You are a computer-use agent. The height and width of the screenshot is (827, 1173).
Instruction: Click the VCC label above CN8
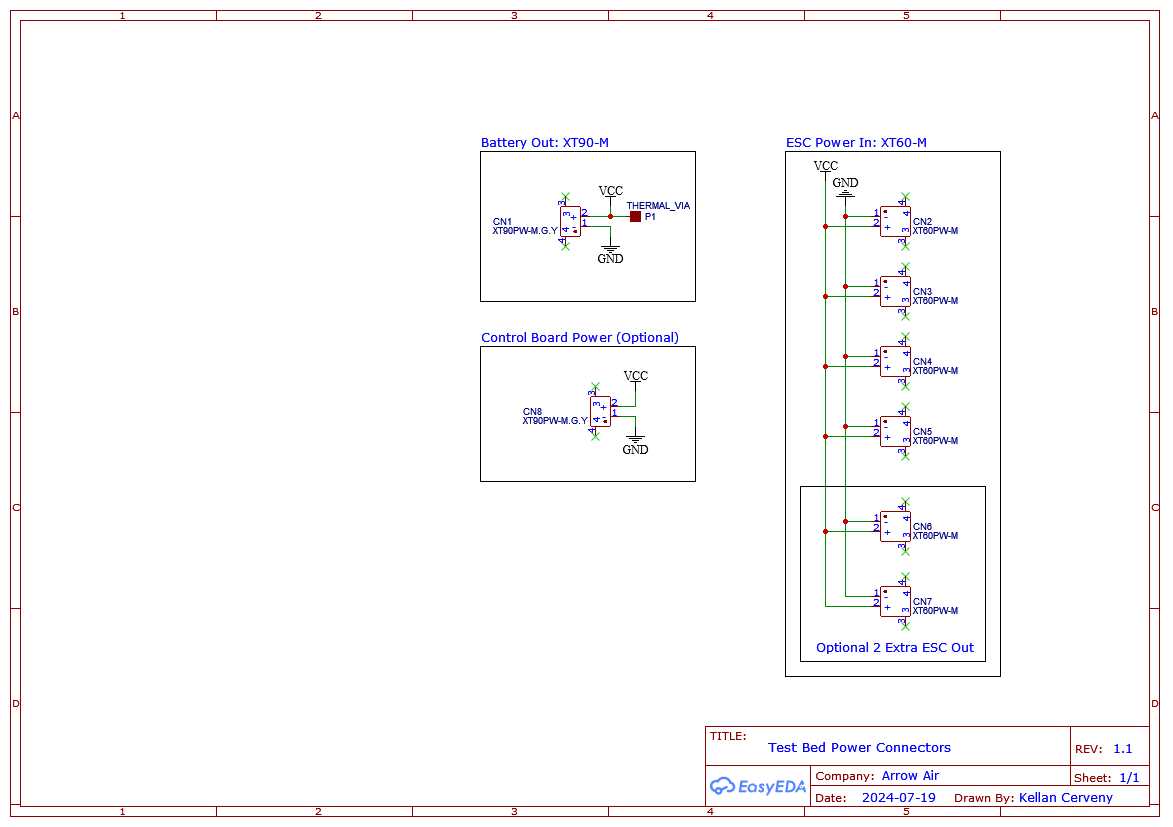(x=635, y=376)
